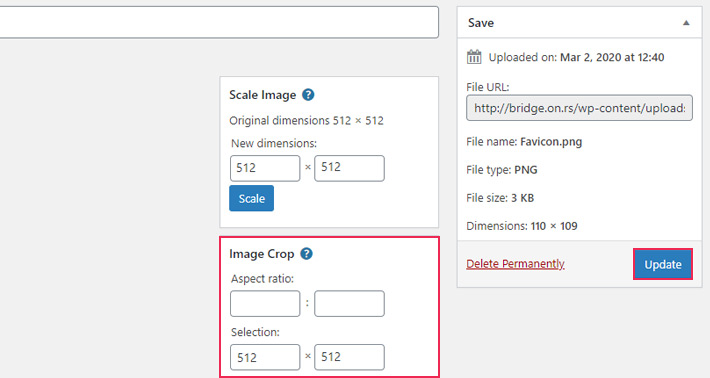710x378 pixels.
Task: Click the 'Aspect ratio:' label
Action: tap(262, 279)
